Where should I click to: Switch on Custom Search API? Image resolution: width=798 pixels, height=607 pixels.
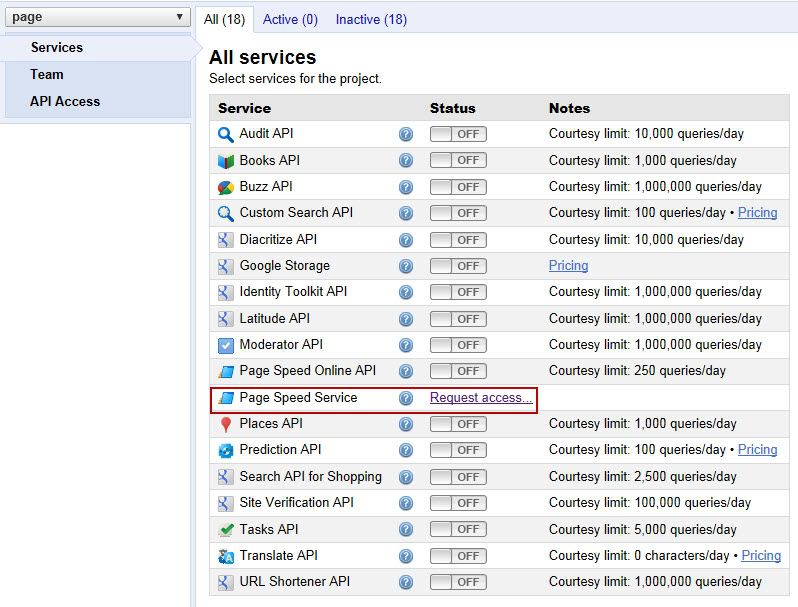click(x=458, y=213)
